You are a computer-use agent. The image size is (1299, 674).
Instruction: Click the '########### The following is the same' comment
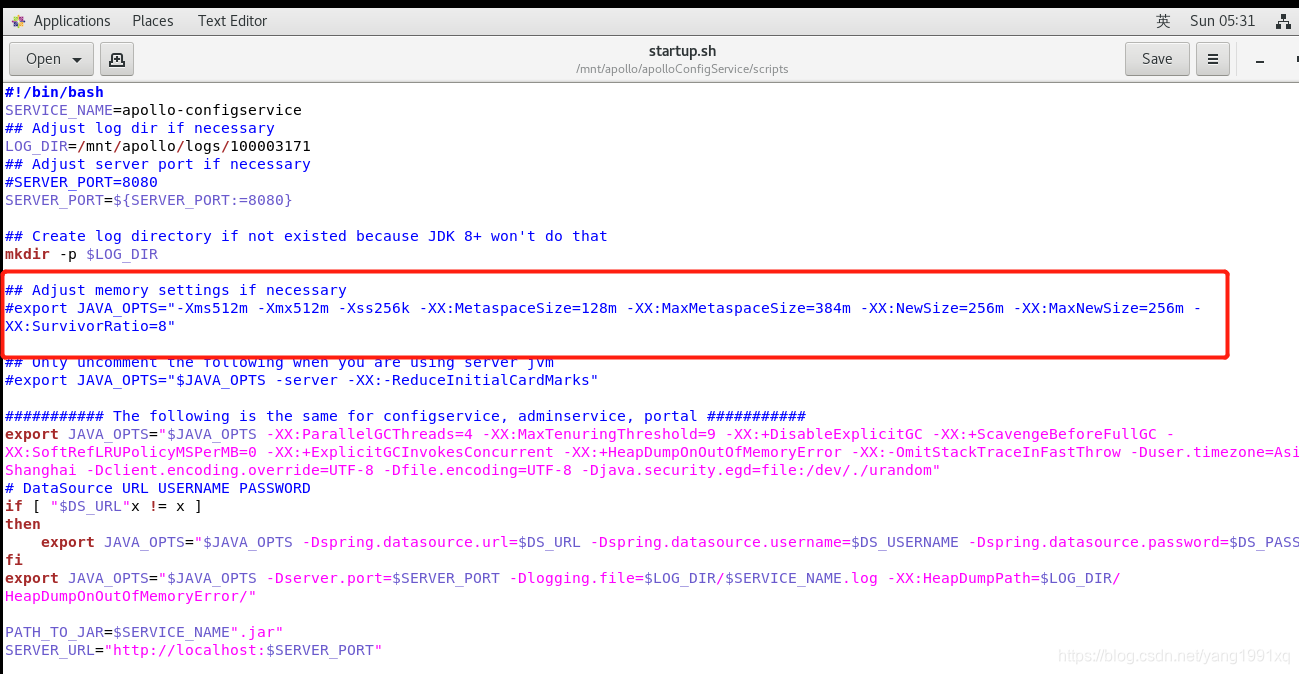tap(405, 416)
